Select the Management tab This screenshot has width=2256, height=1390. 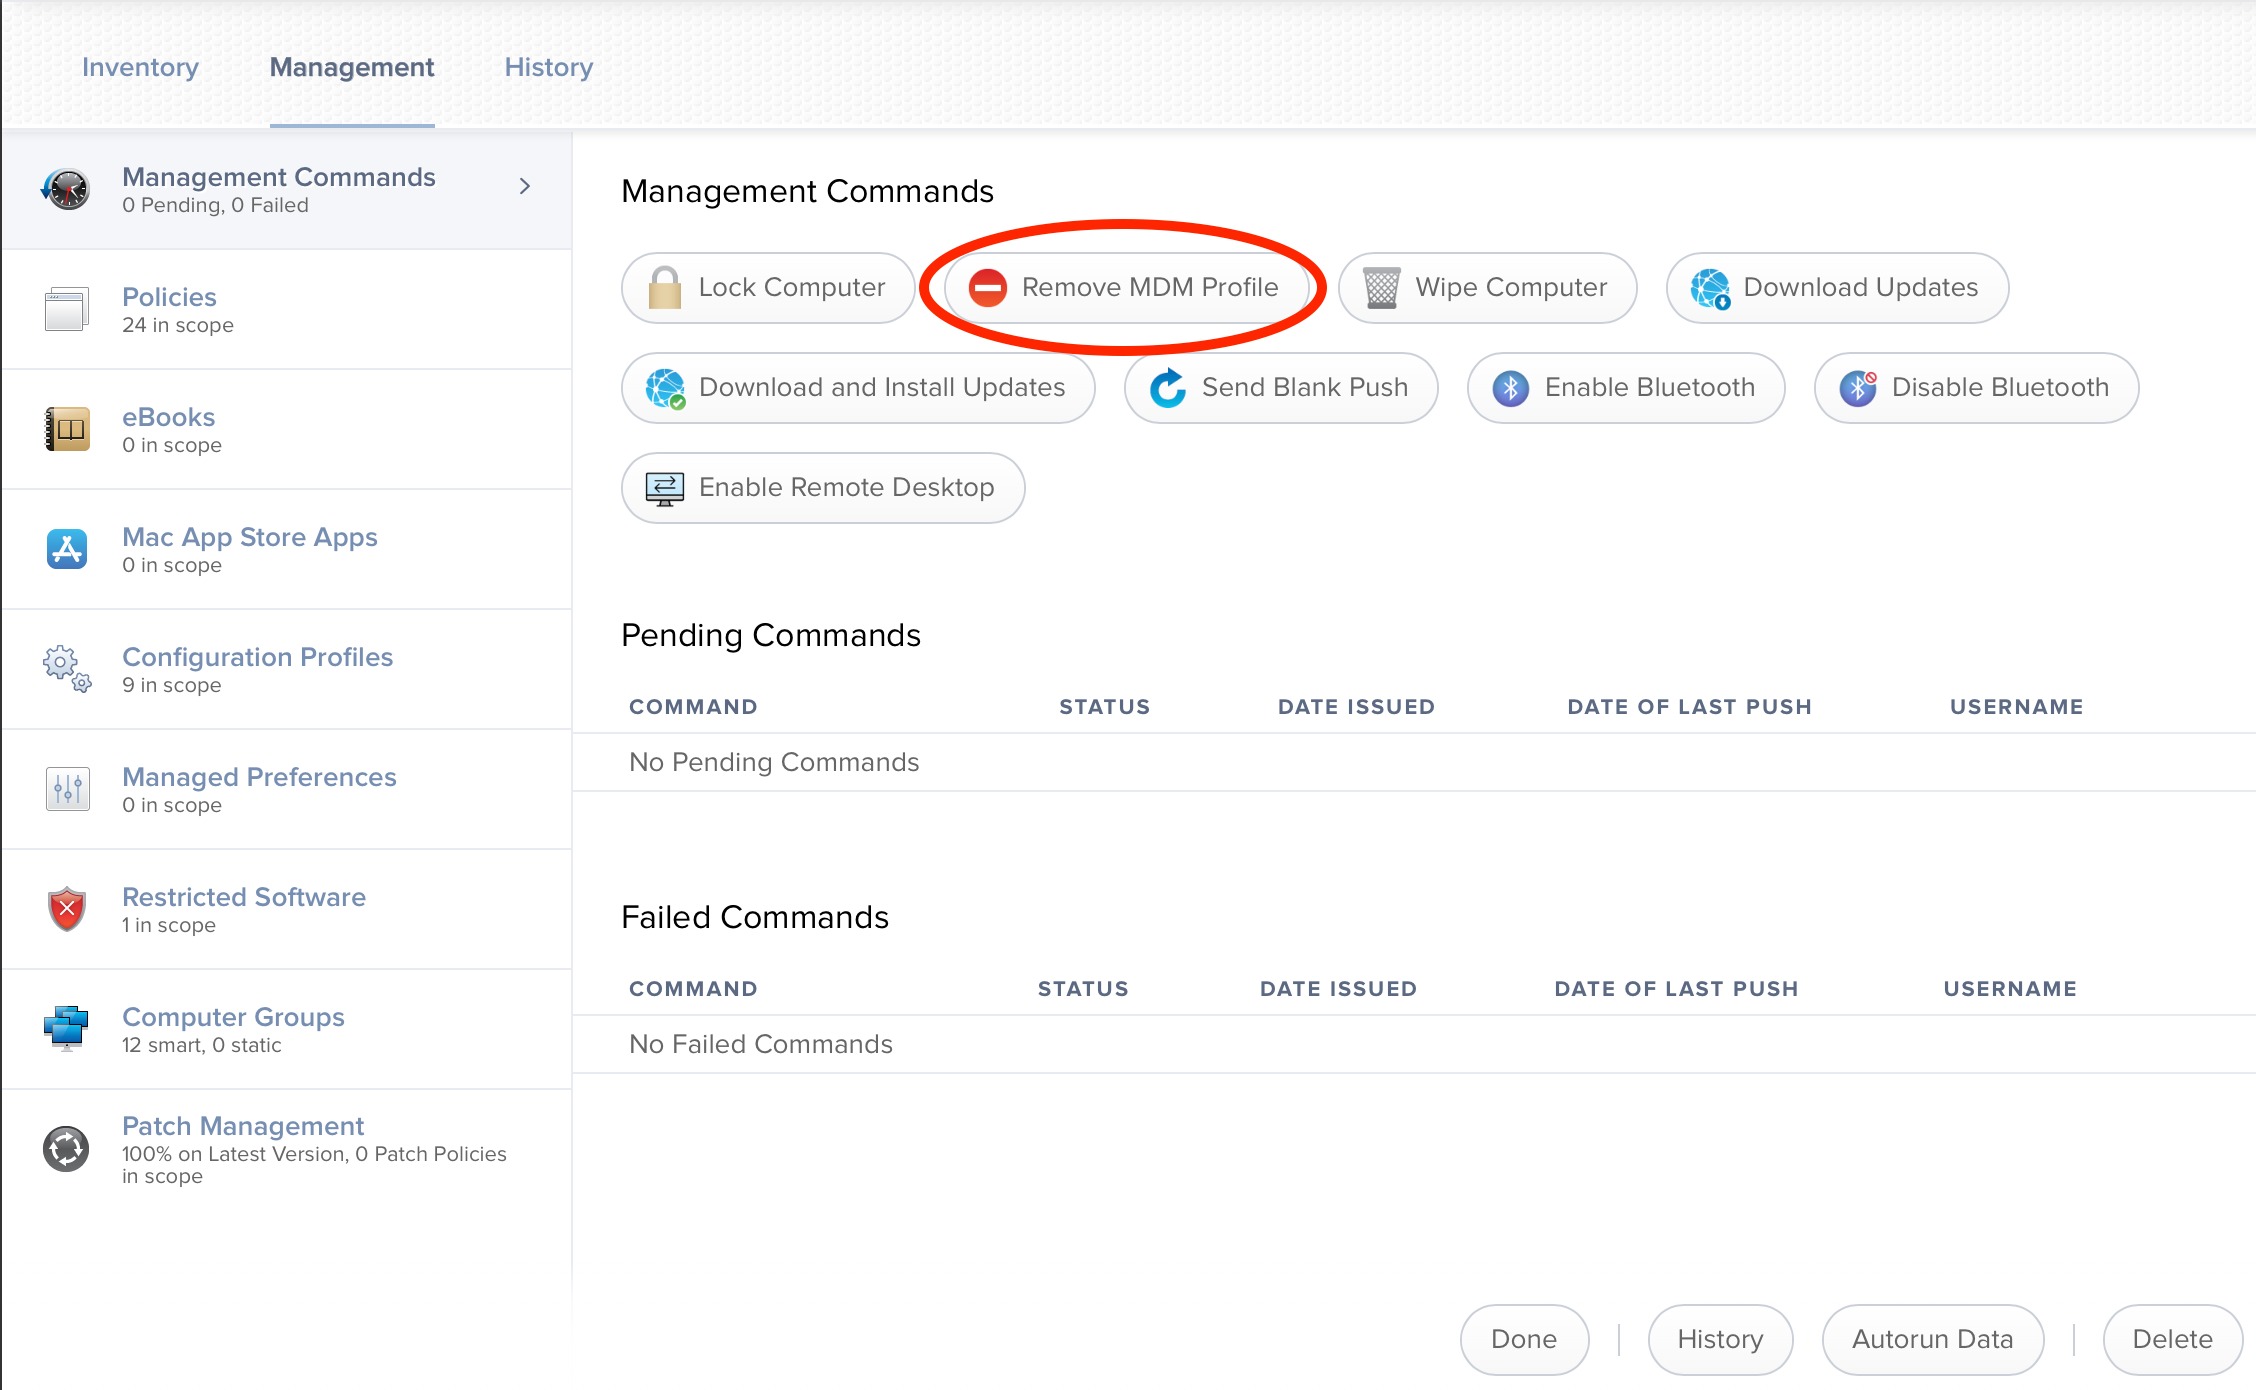[352, 67]
